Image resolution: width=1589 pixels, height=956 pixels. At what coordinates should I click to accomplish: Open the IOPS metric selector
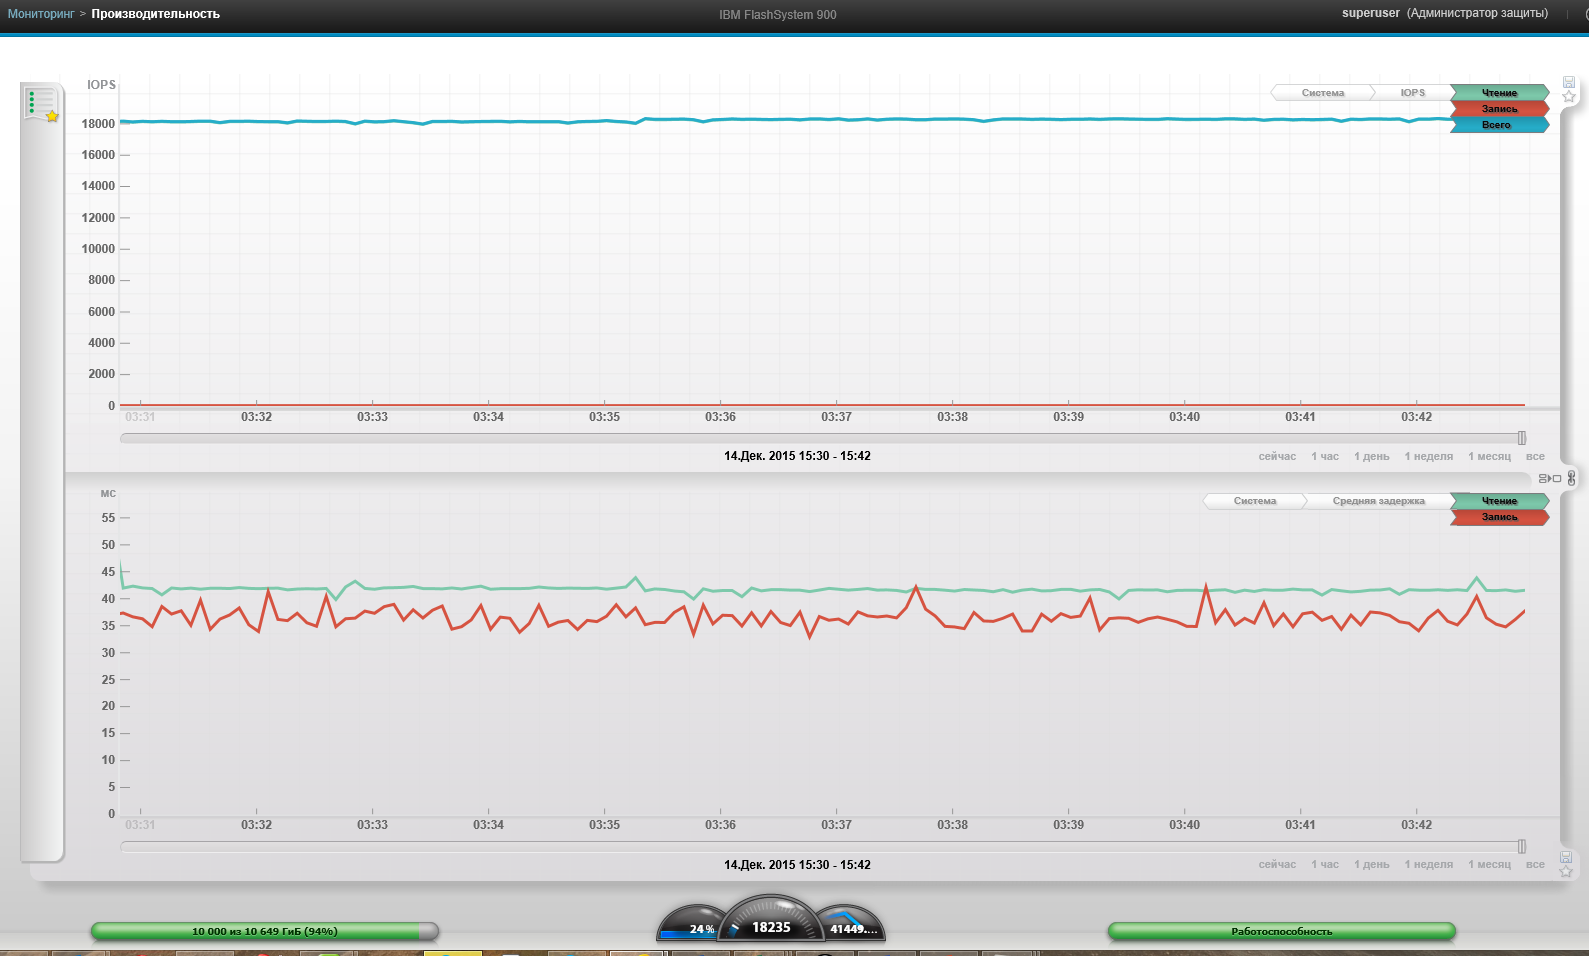click(x=1413, y=93)
